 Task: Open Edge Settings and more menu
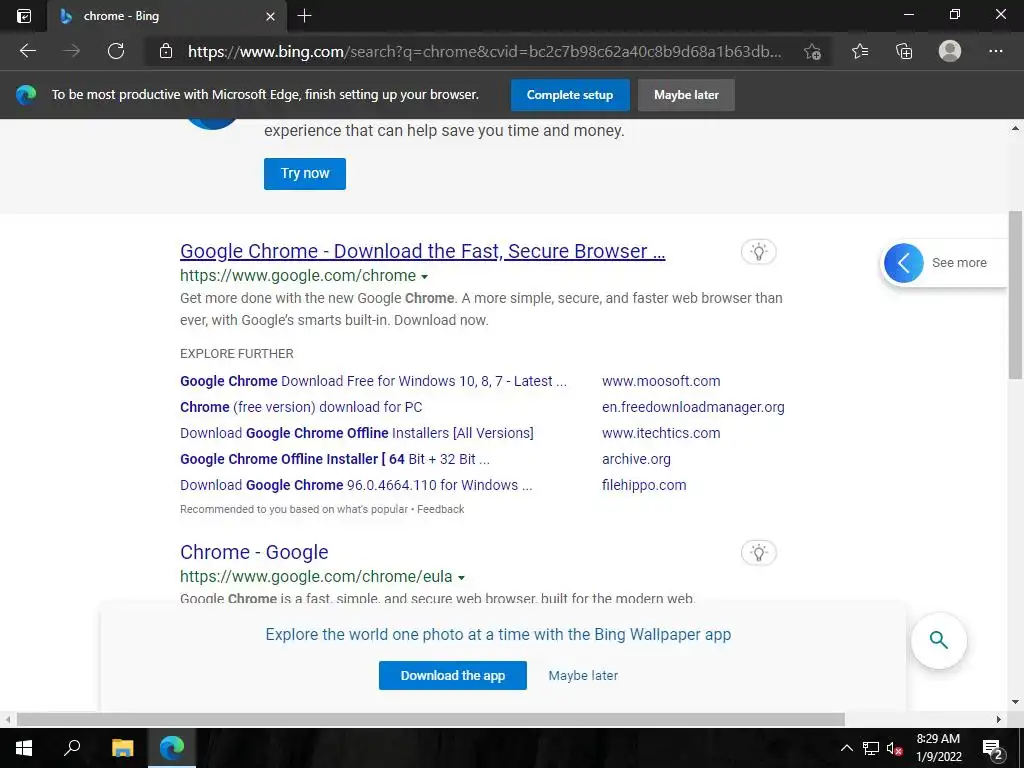(x=995, y=51)
